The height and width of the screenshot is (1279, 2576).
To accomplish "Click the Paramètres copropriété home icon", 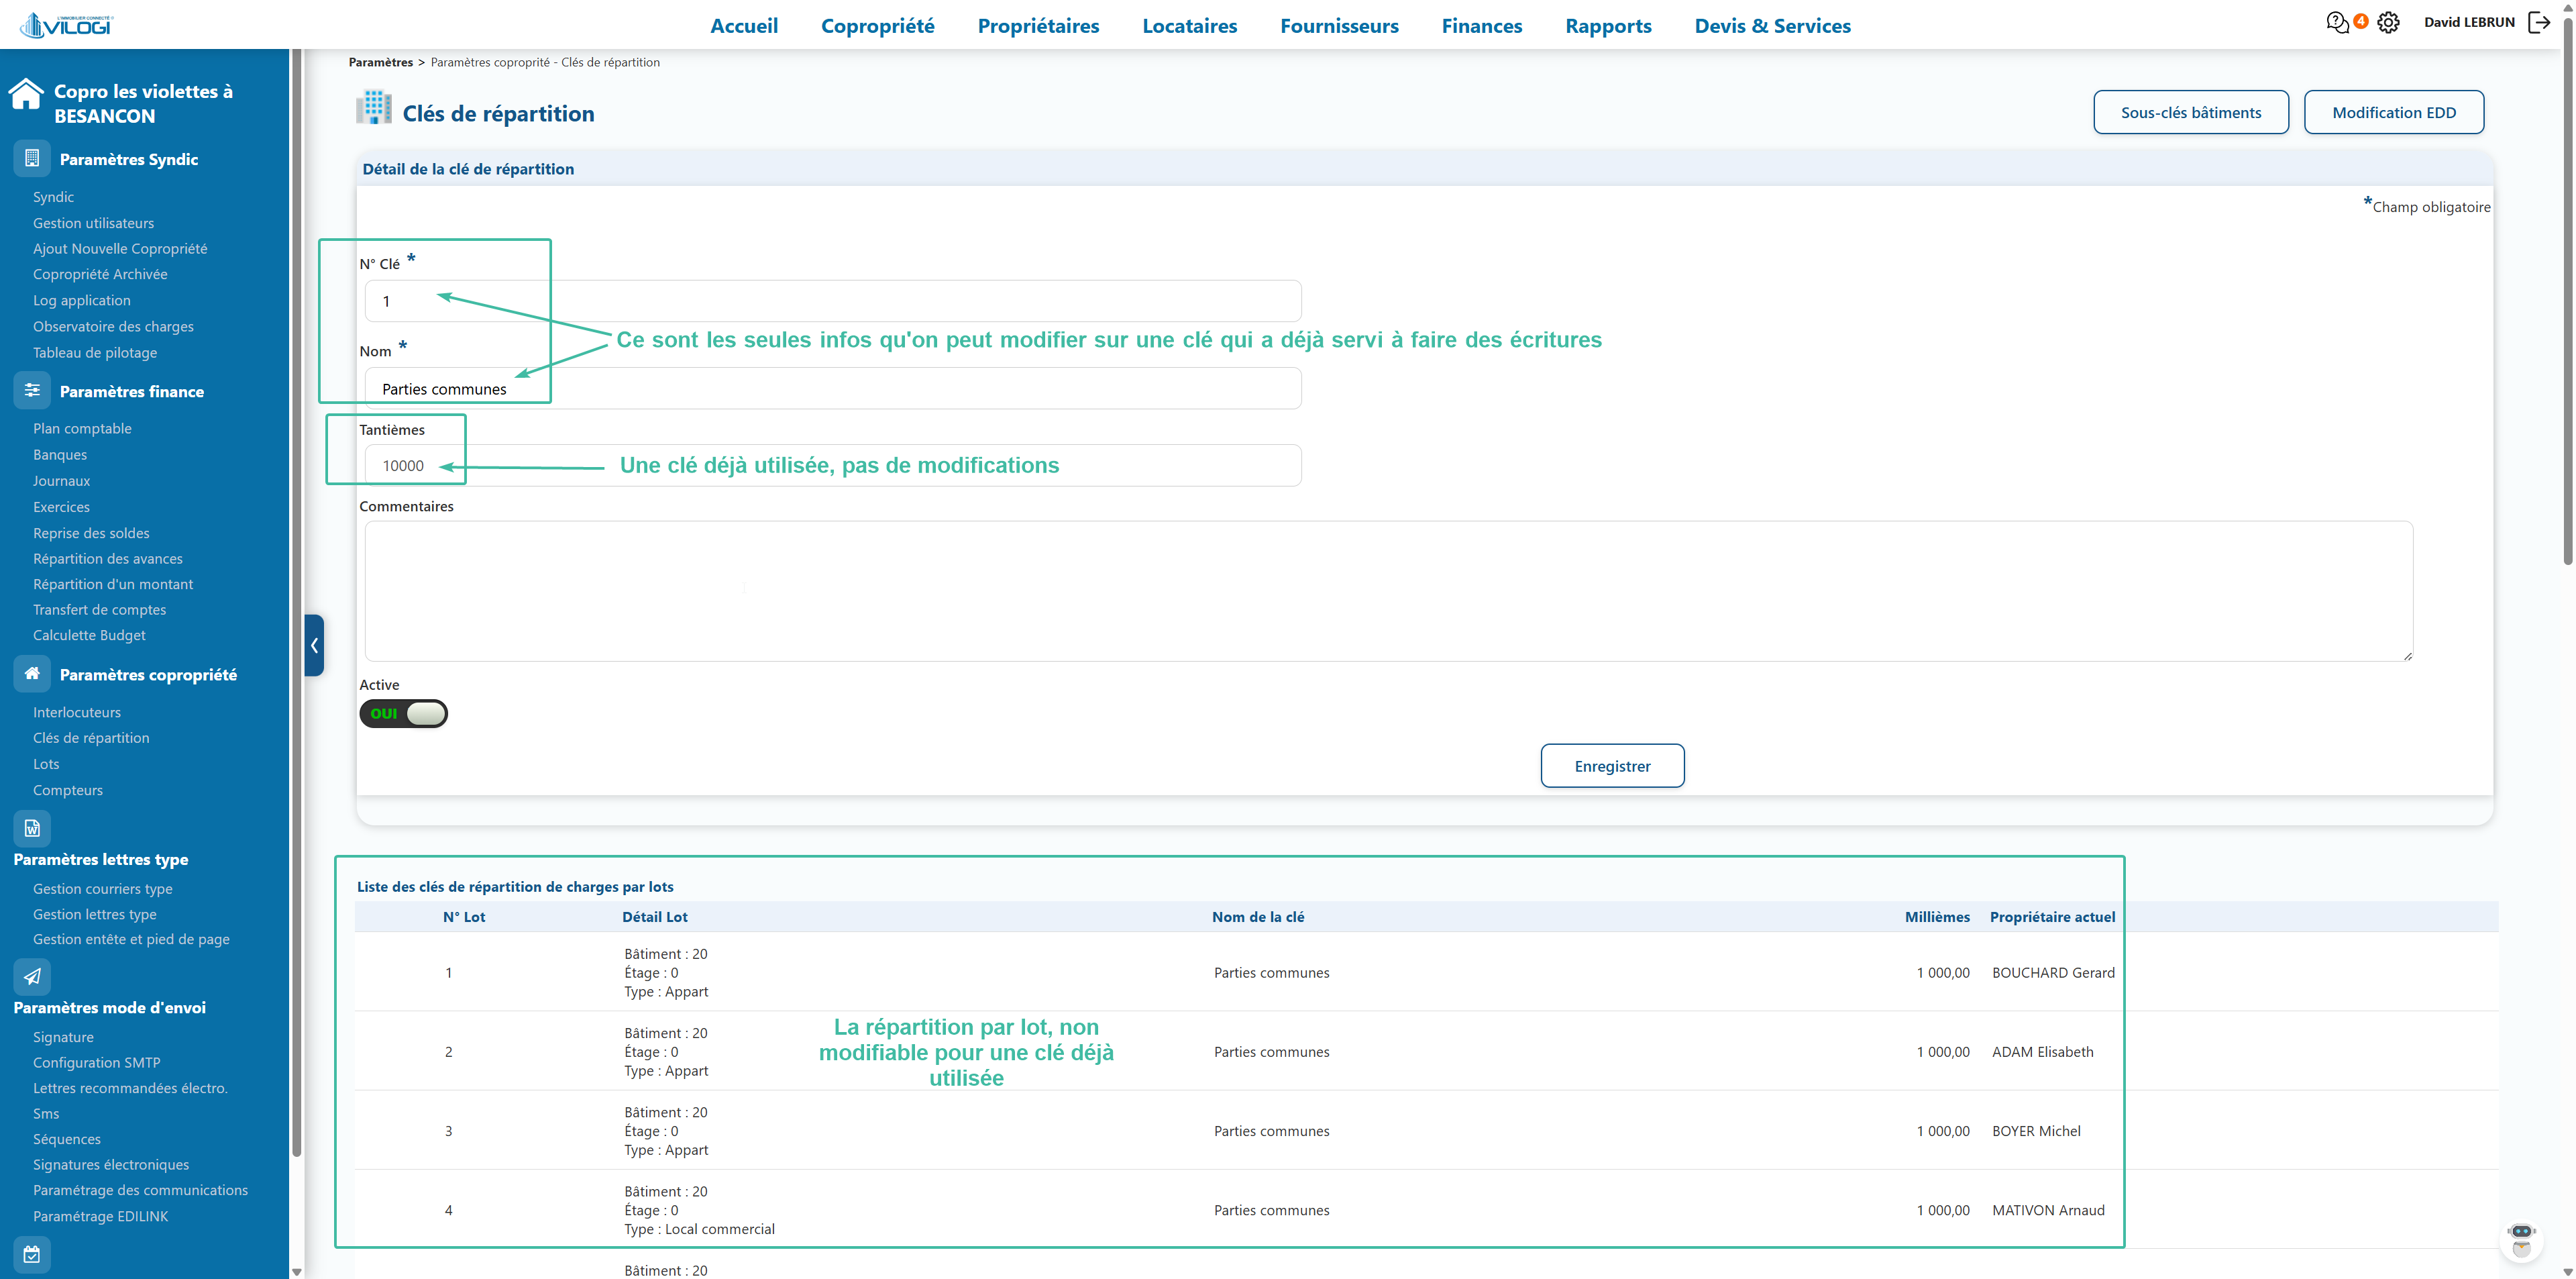I will (x=32, y=673).
